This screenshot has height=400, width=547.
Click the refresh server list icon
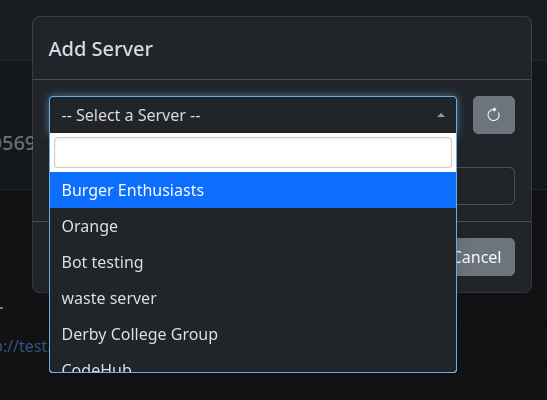(x=494, y=115)
